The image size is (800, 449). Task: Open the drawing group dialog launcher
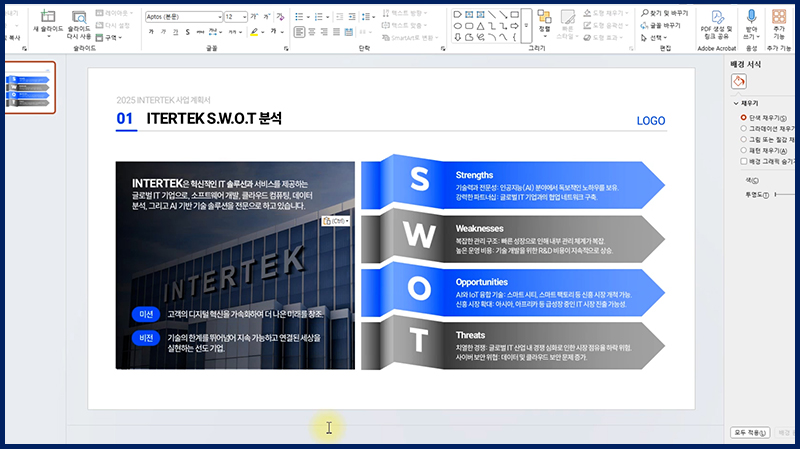632,49
